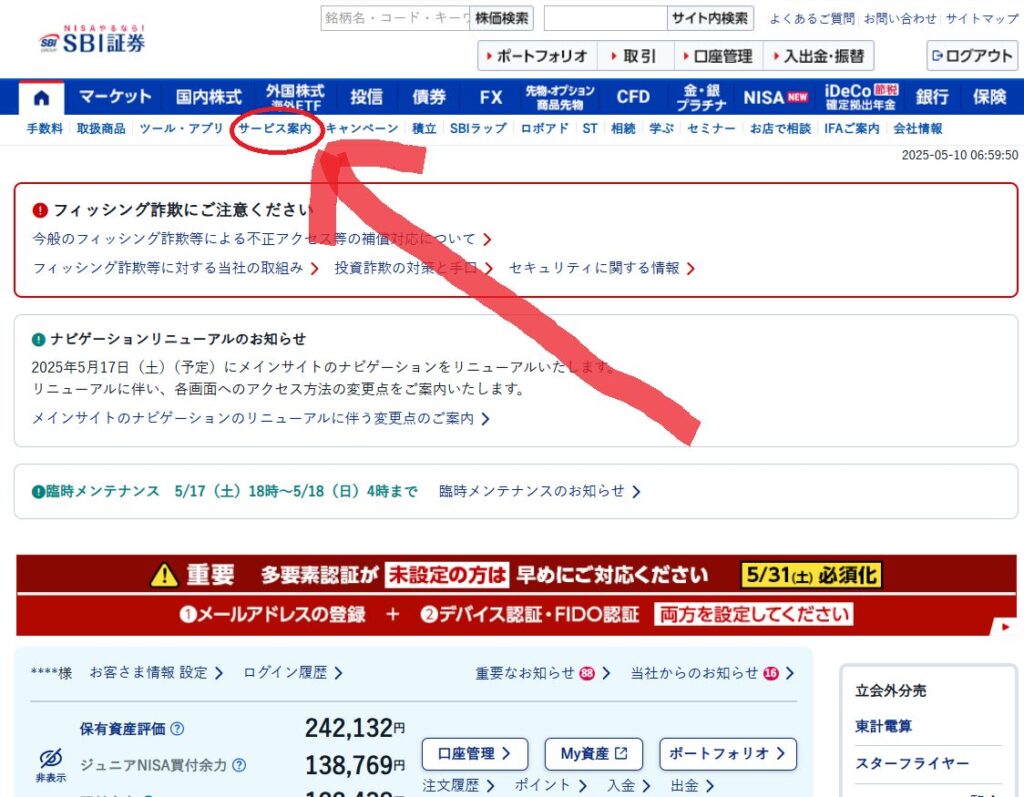Viewport: 1024px width, 797px height.
Task: Click the red alert icon by フィッシング詐欺
Action: (40, 210)
